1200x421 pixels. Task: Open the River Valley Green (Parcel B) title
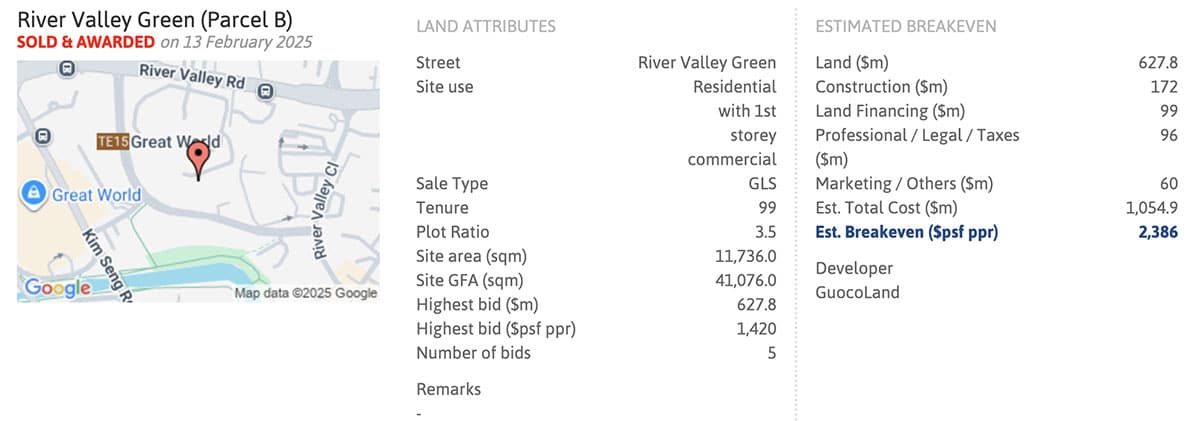point(155,19)
